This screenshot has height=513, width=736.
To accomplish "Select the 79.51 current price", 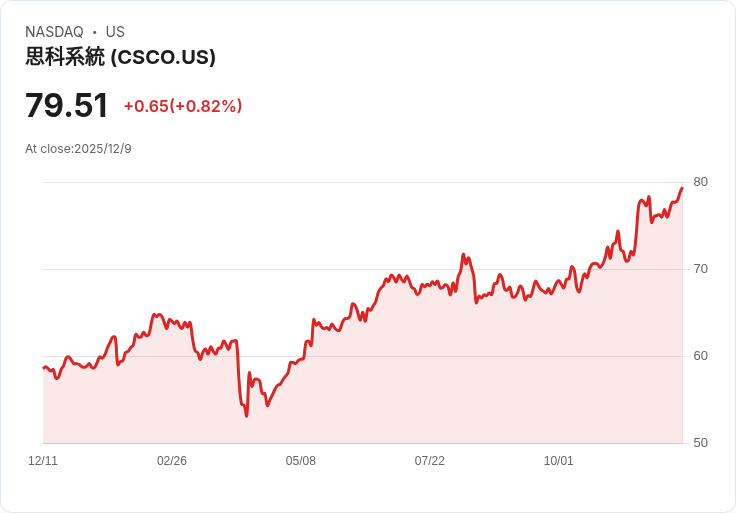I will [x=67, y=105].
